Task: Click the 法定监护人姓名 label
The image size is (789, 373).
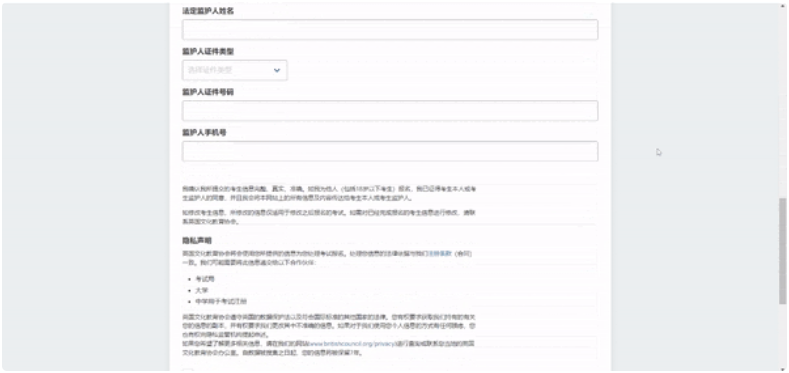Action: pos(208,11)
